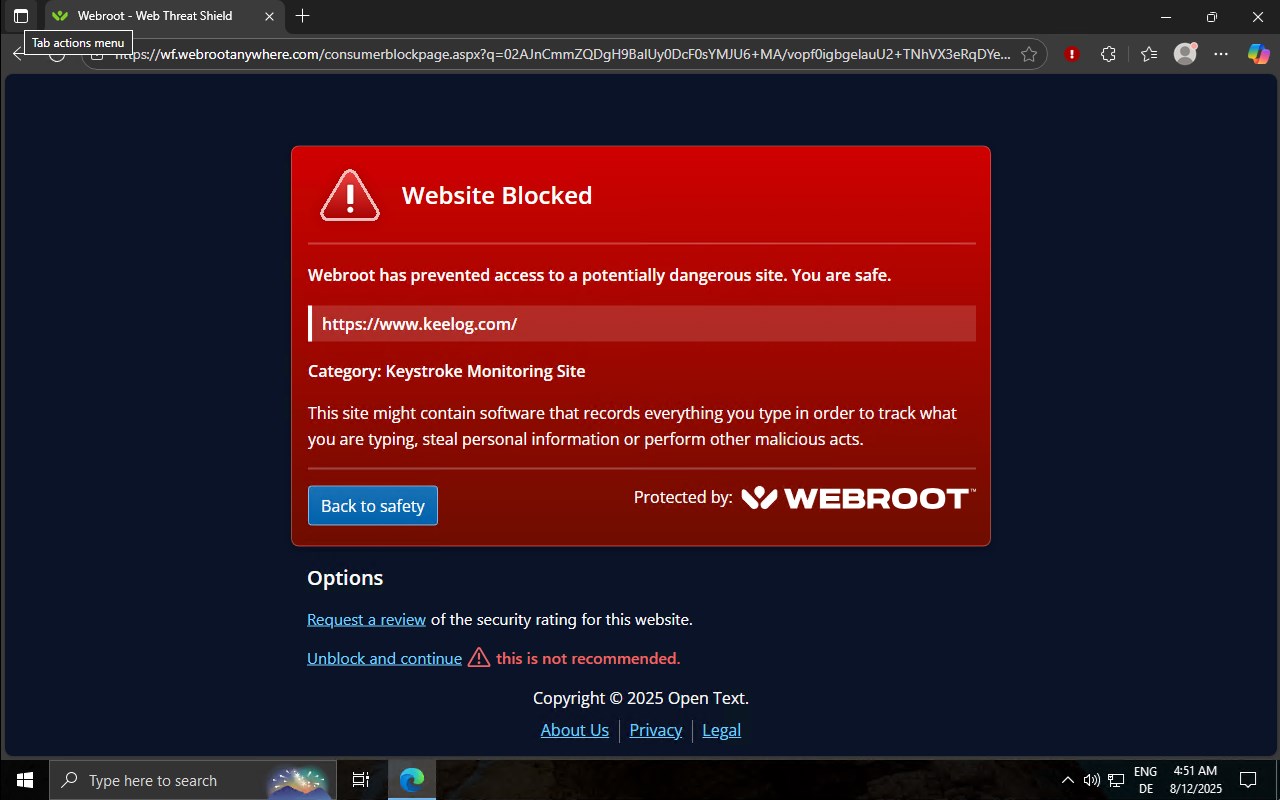Open the Request a review link
1280x800 pixels.
point(366,620)
